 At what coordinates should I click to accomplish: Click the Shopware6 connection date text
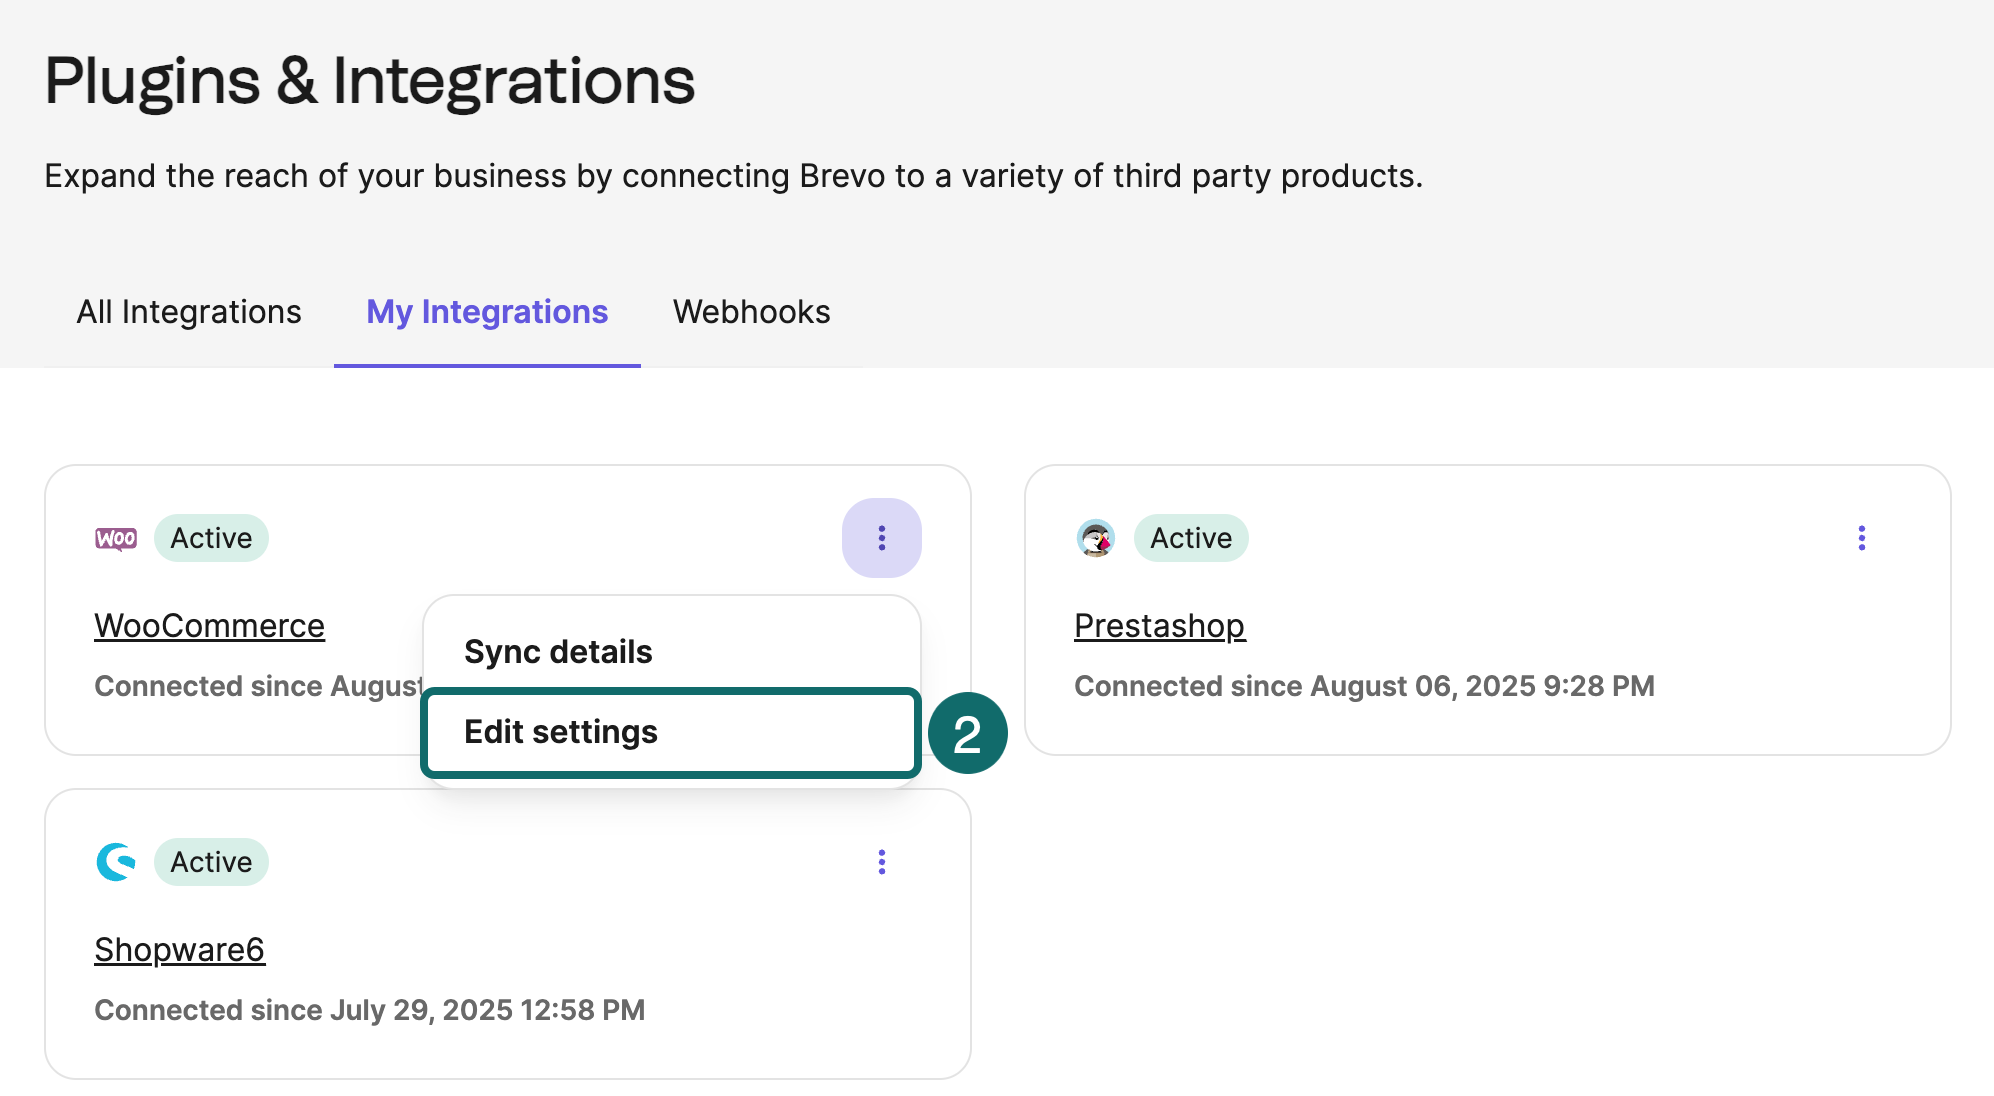tap(370, 1010)
